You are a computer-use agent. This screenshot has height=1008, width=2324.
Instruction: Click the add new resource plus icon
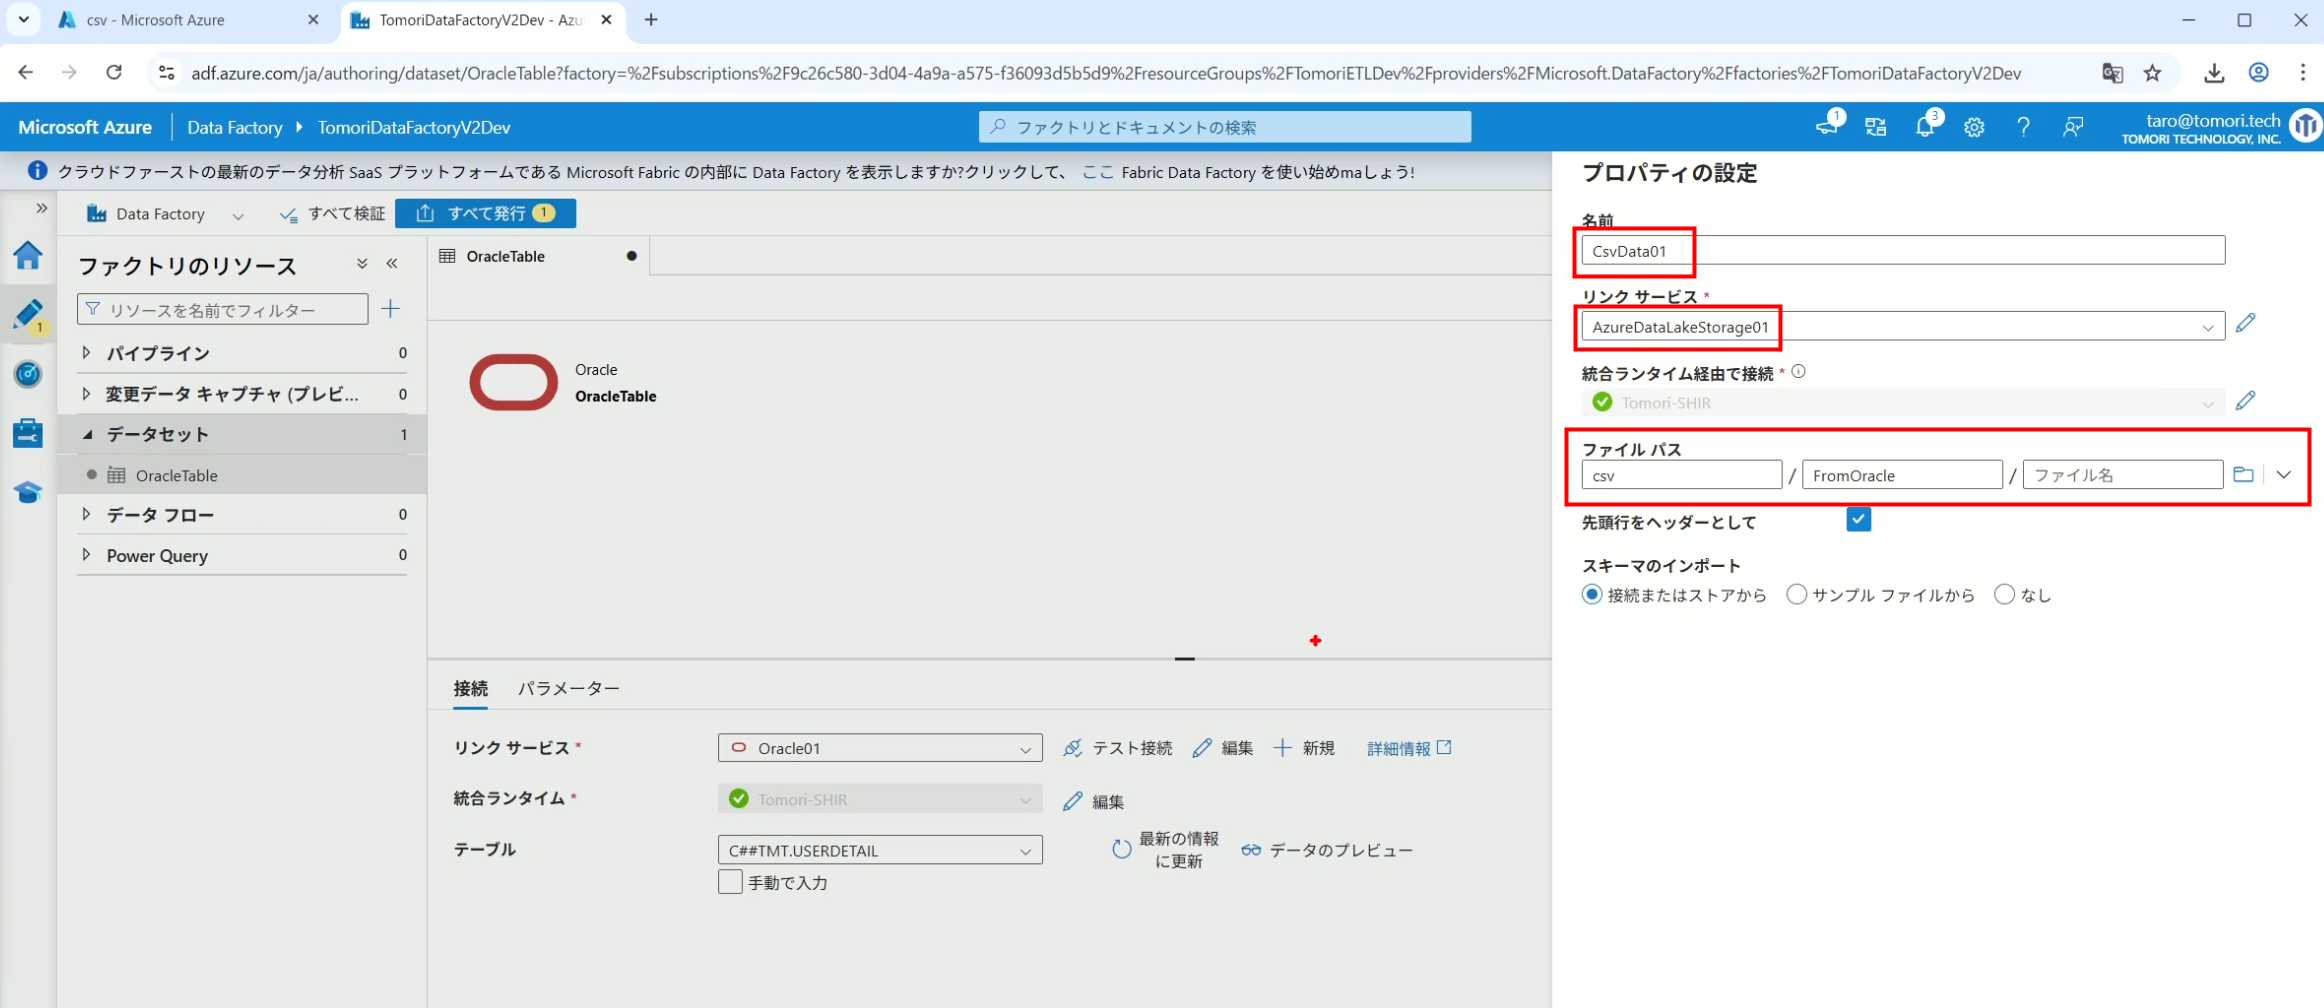[391, 309]
